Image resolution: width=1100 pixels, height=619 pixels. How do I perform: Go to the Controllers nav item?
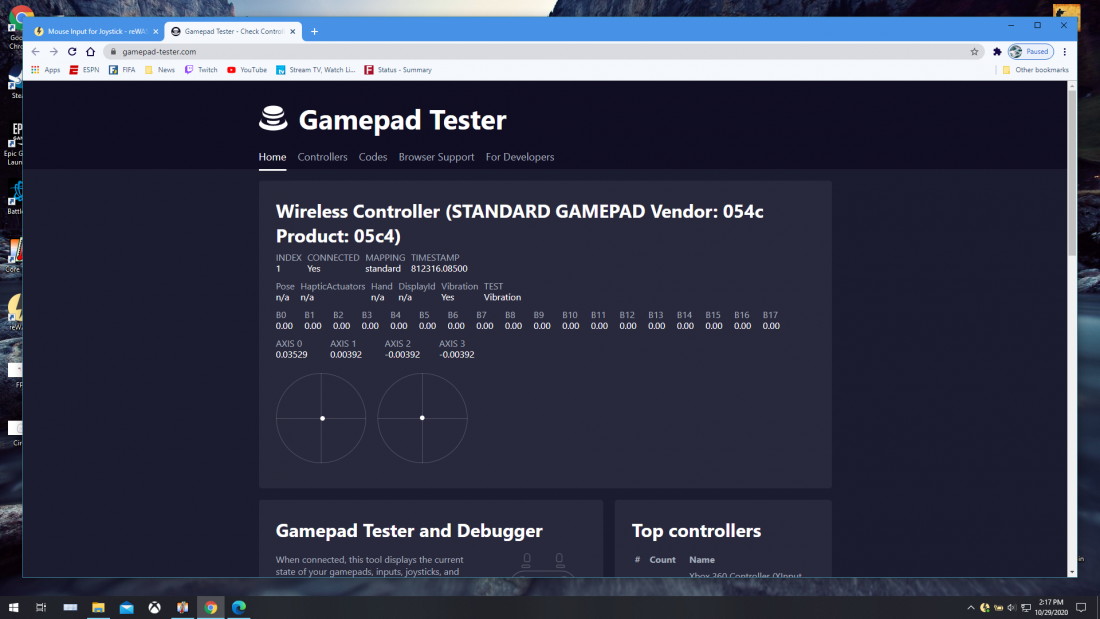pos(322,157)
